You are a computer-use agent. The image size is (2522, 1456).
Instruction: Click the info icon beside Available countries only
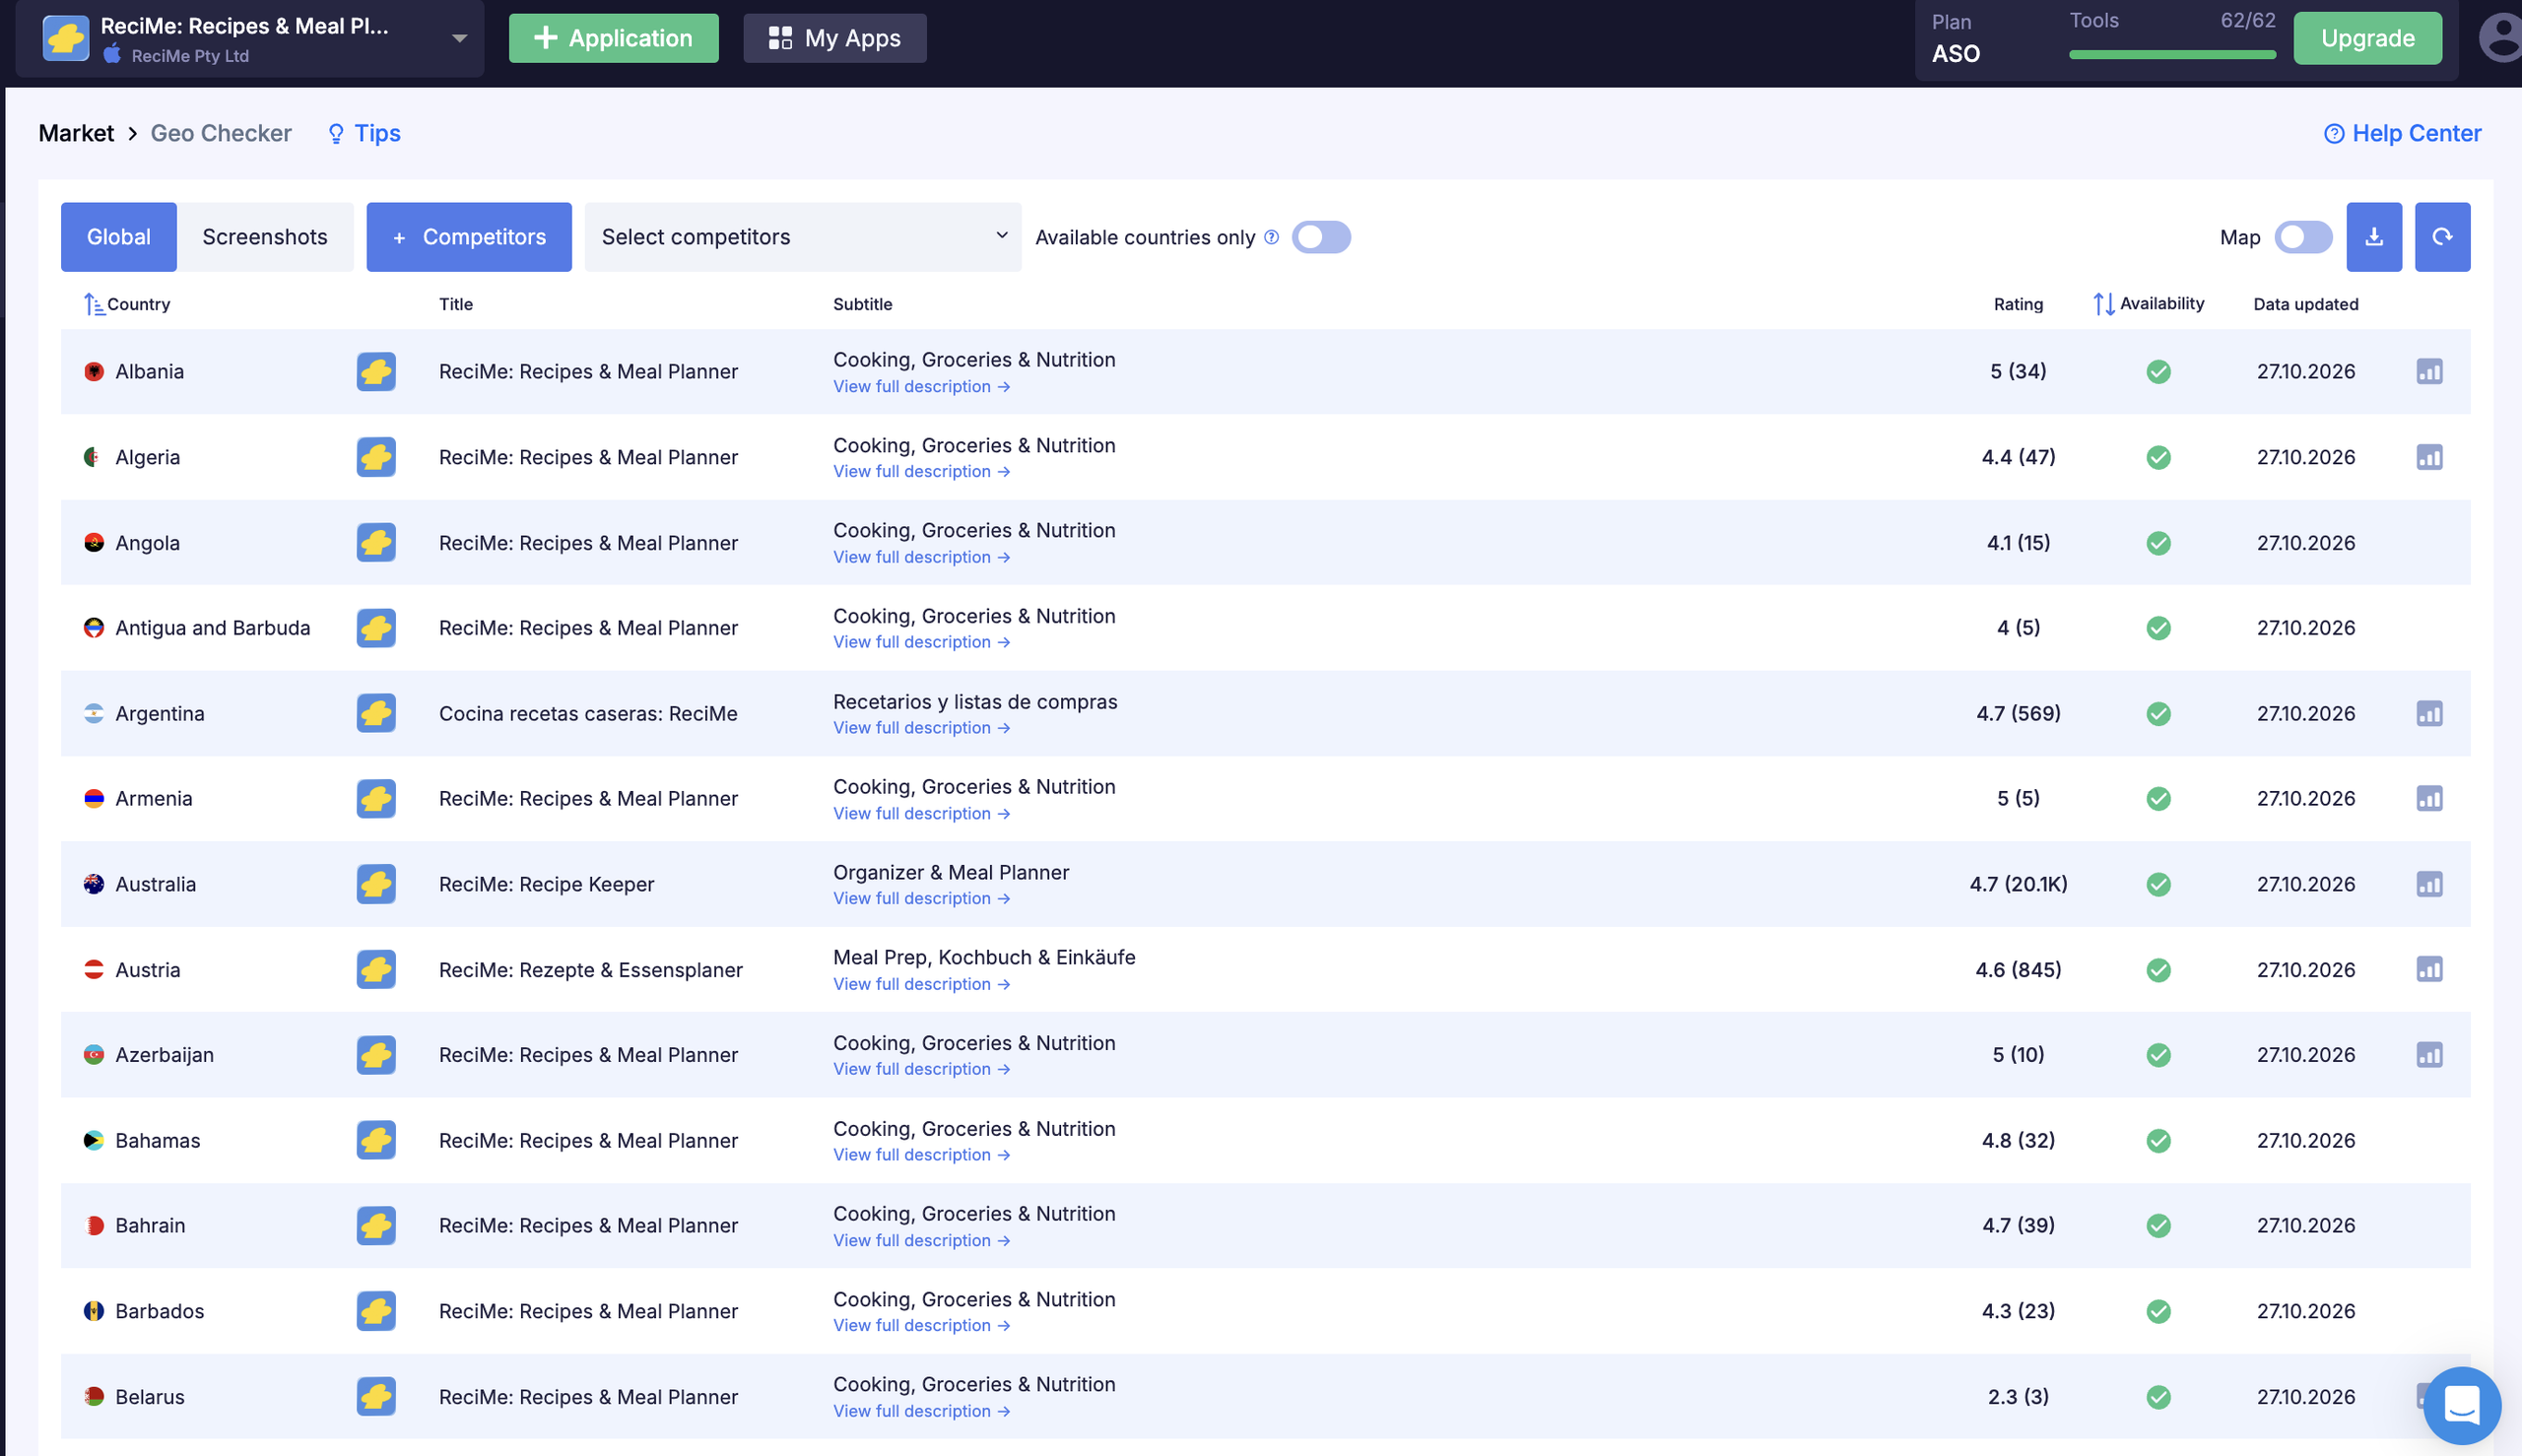[x=1271, y=237]
